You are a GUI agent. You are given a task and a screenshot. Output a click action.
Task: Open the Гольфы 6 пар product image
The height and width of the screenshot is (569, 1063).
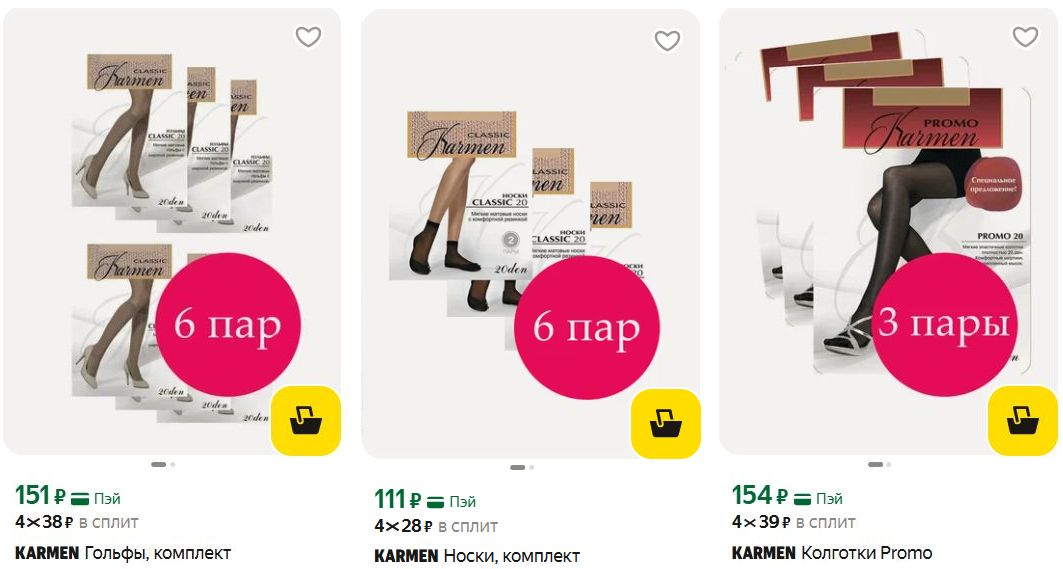[x=172, y=232]
